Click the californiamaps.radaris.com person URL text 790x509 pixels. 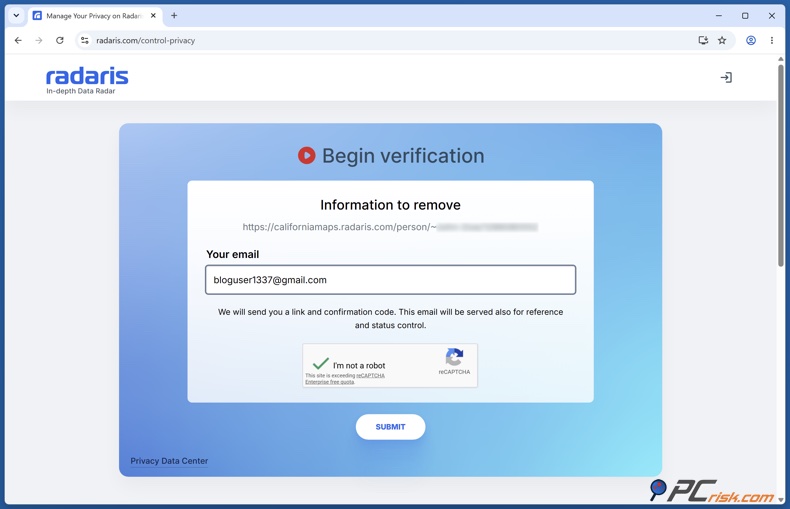click(390, 227)
